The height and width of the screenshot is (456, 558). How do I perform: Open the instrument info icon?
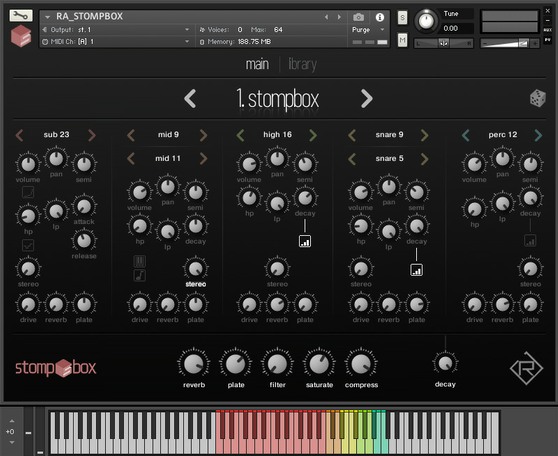point(380,17)
